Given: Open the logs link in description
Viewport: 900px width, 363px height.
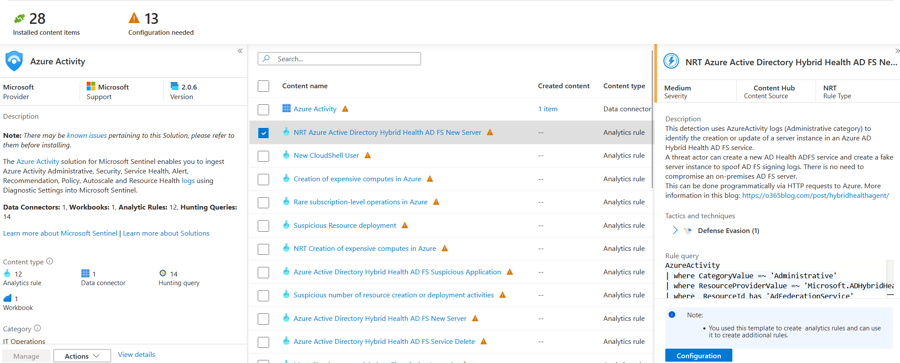Looking at the screenshot, I should point(188,180).
